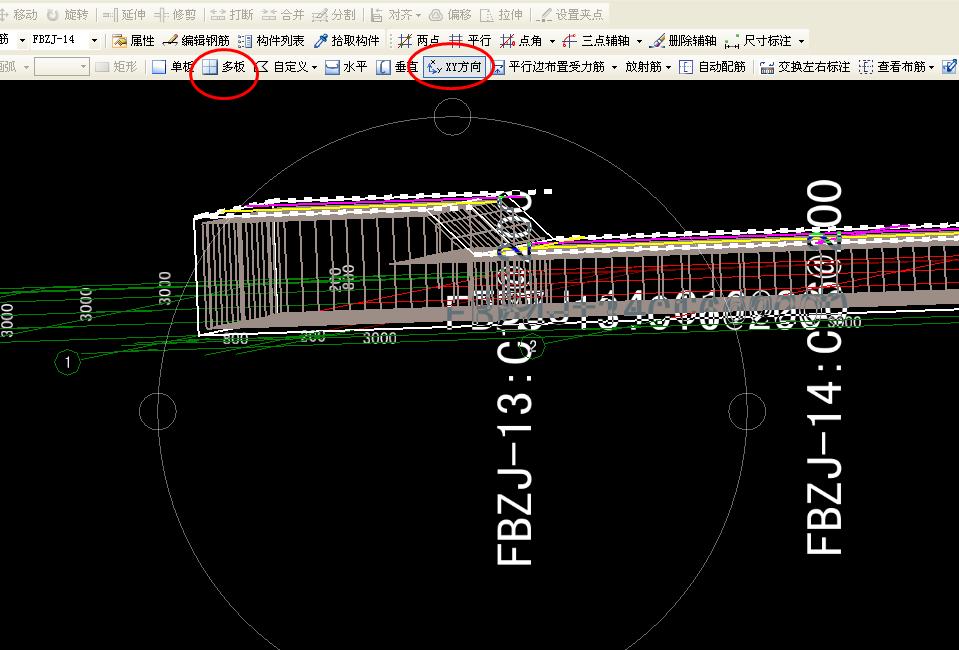
Task: Expand the 点角 dropdown arrow
Action: [x=552, y=41]
